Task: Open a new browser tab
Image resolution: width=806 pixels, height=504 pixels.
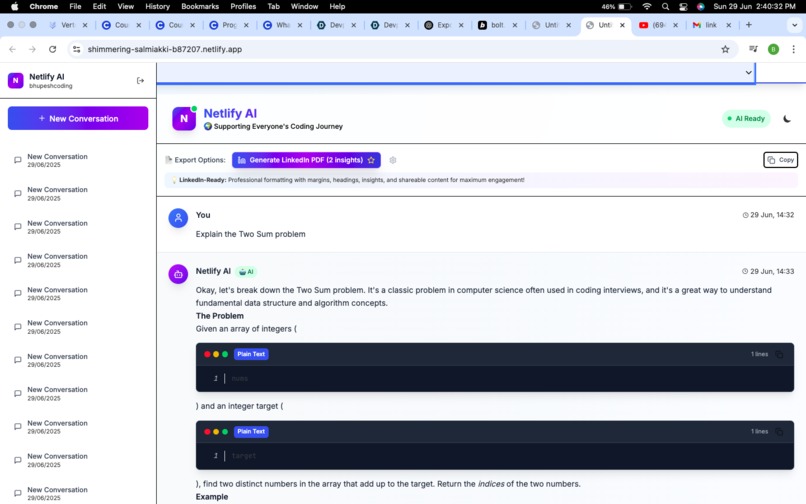Action: tap(748, 25)
